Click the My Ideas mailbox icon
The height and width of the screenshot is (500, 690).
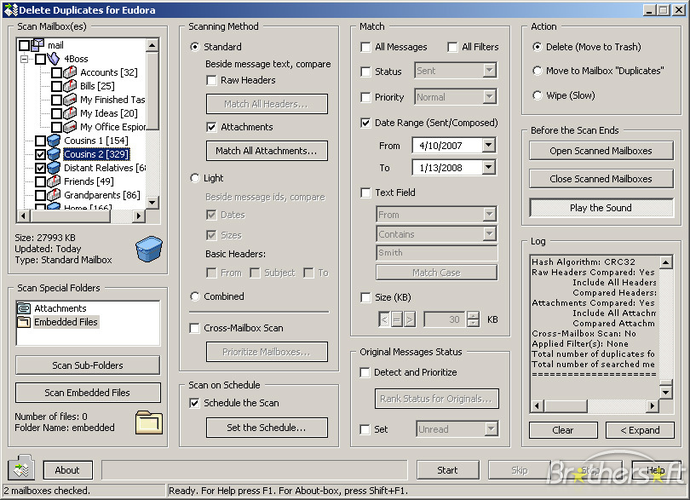(x=70, y=113)
